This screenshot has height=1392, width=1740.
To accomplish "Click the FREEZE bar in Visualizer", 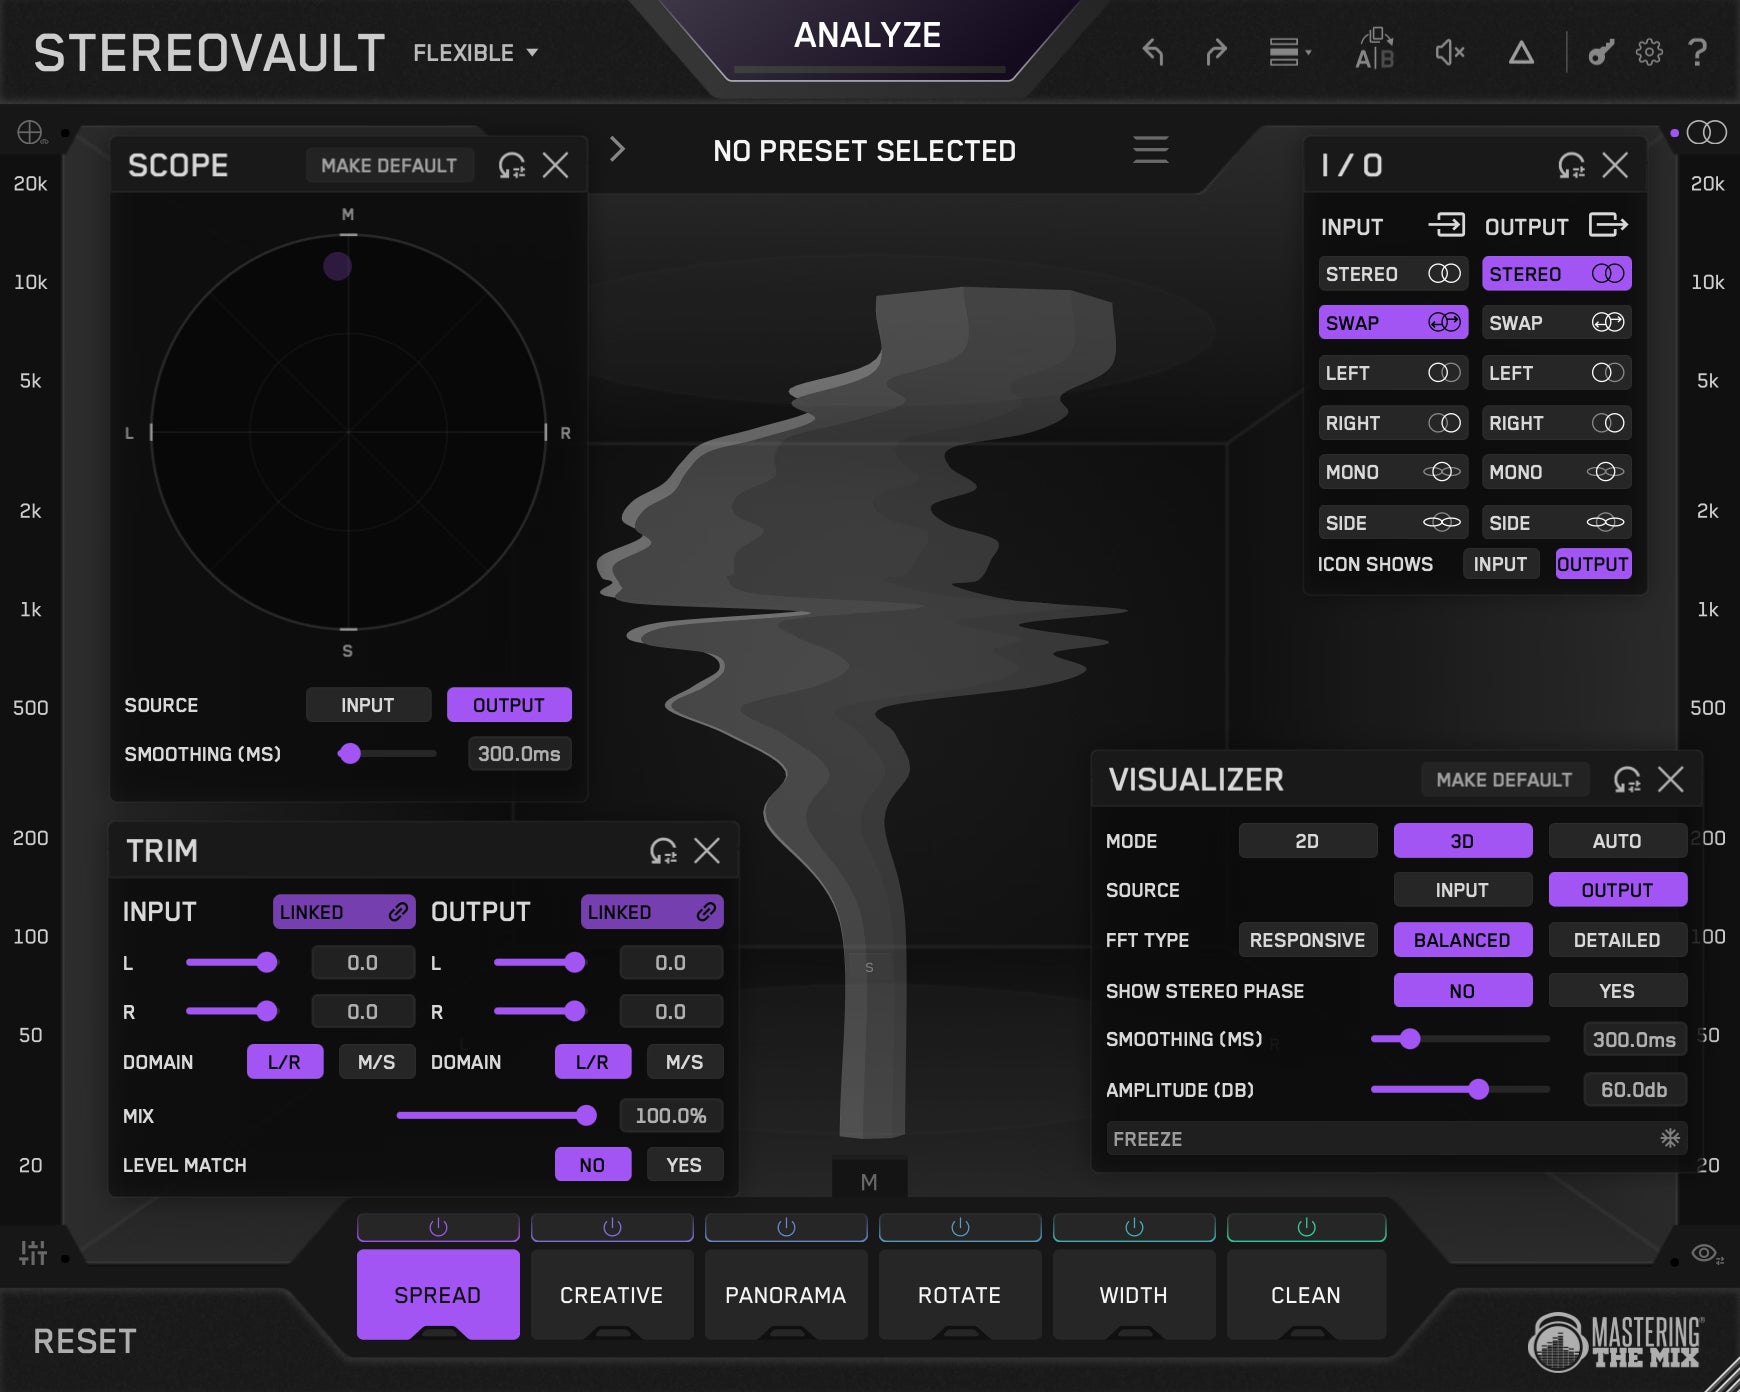I will click(1397, 1138).
